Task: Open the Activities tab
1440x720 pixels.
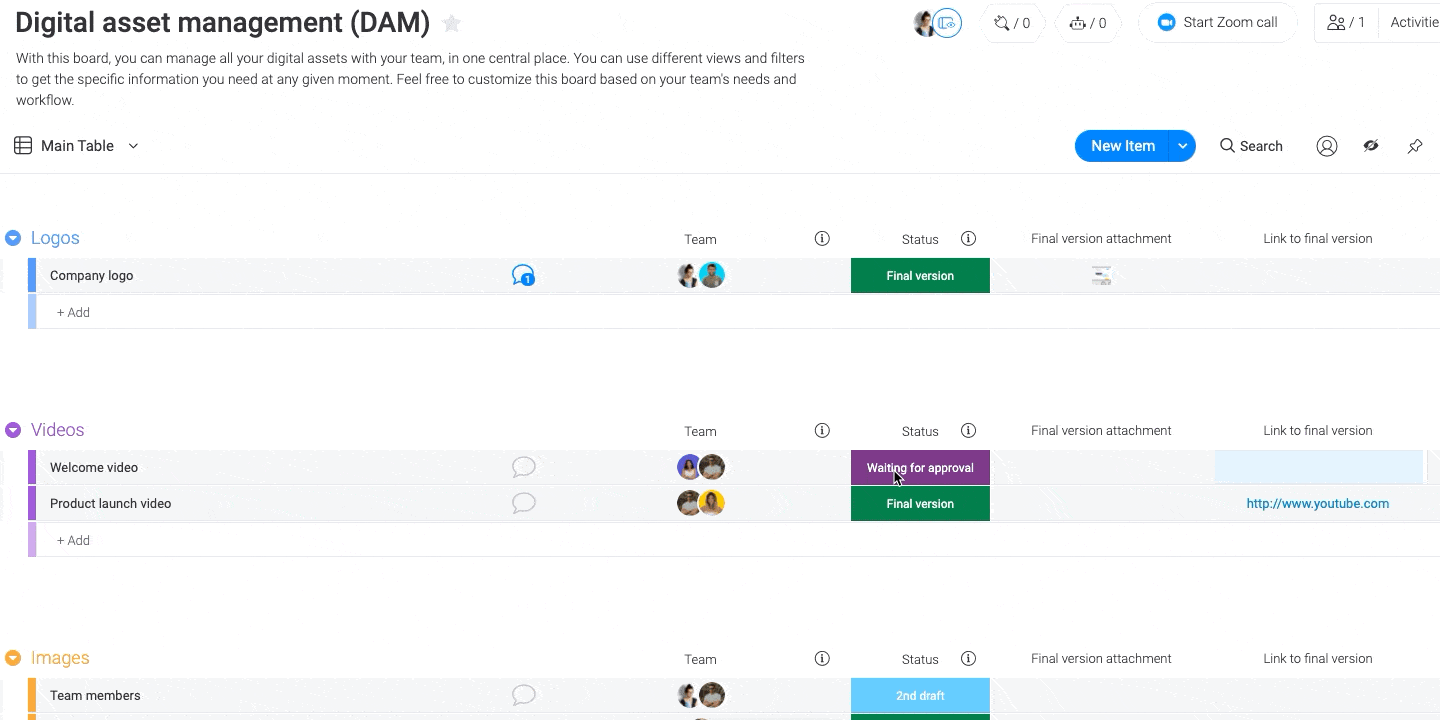Action: (1414, 23)
